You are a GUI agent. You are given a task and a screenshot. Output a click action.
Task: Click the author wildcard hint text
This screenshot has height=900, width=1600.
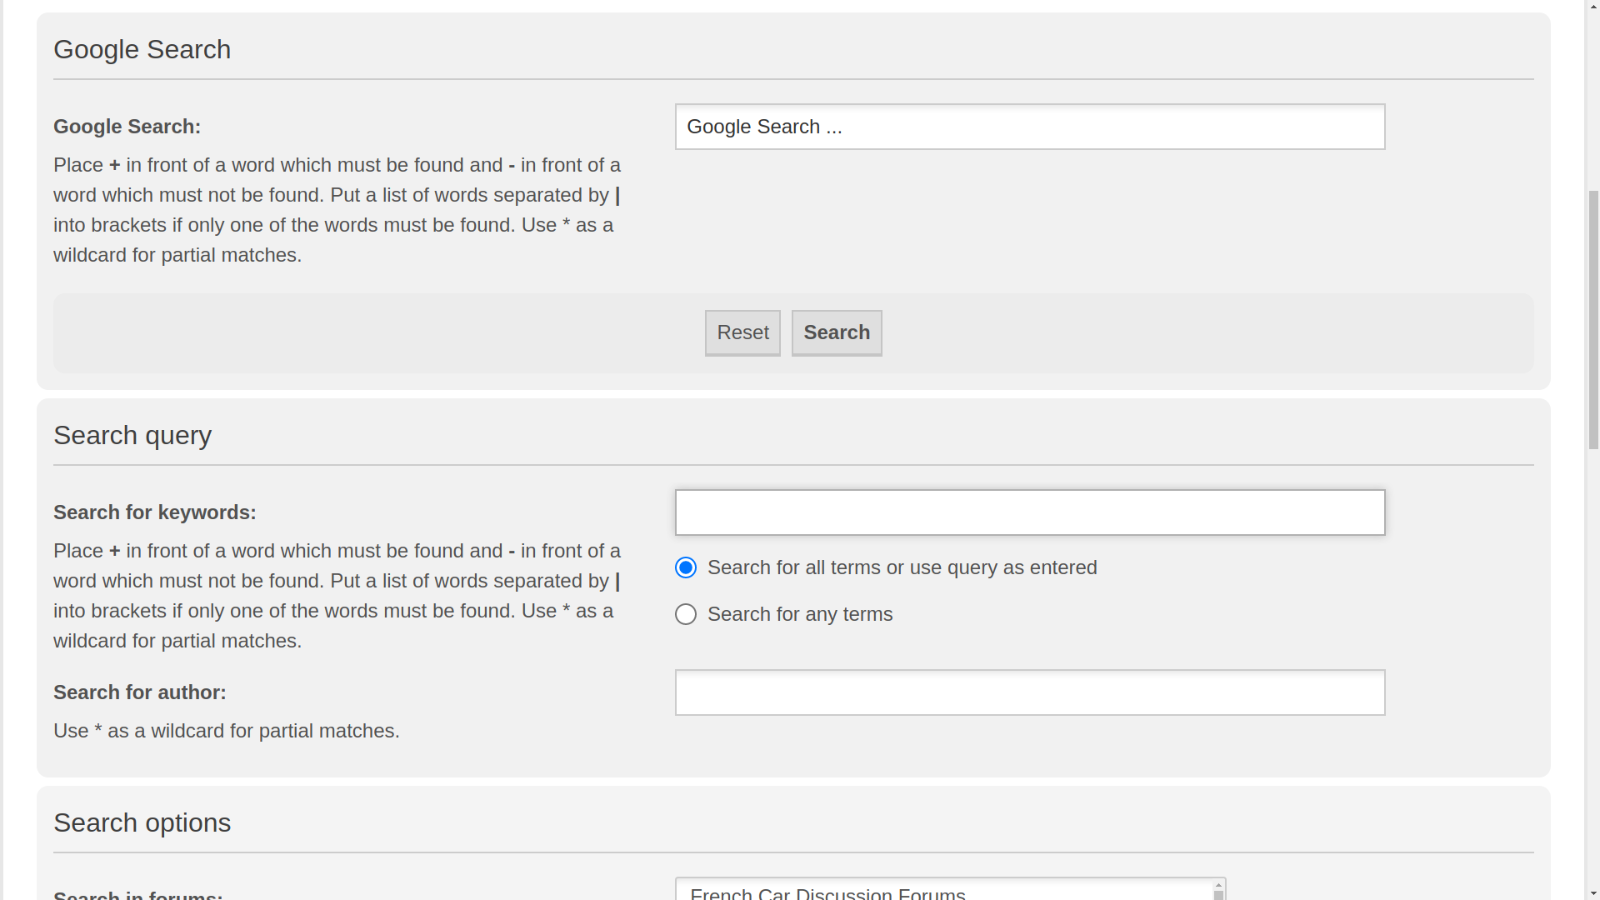227,731
